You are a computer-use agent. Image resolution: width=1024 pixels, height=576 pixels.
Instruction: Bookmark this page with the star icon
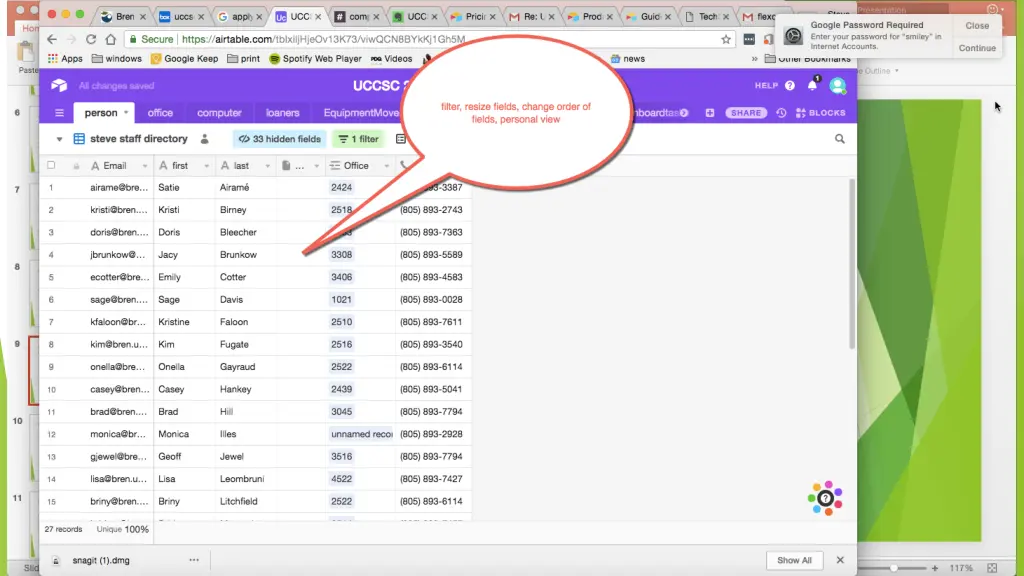pos(726,39)
